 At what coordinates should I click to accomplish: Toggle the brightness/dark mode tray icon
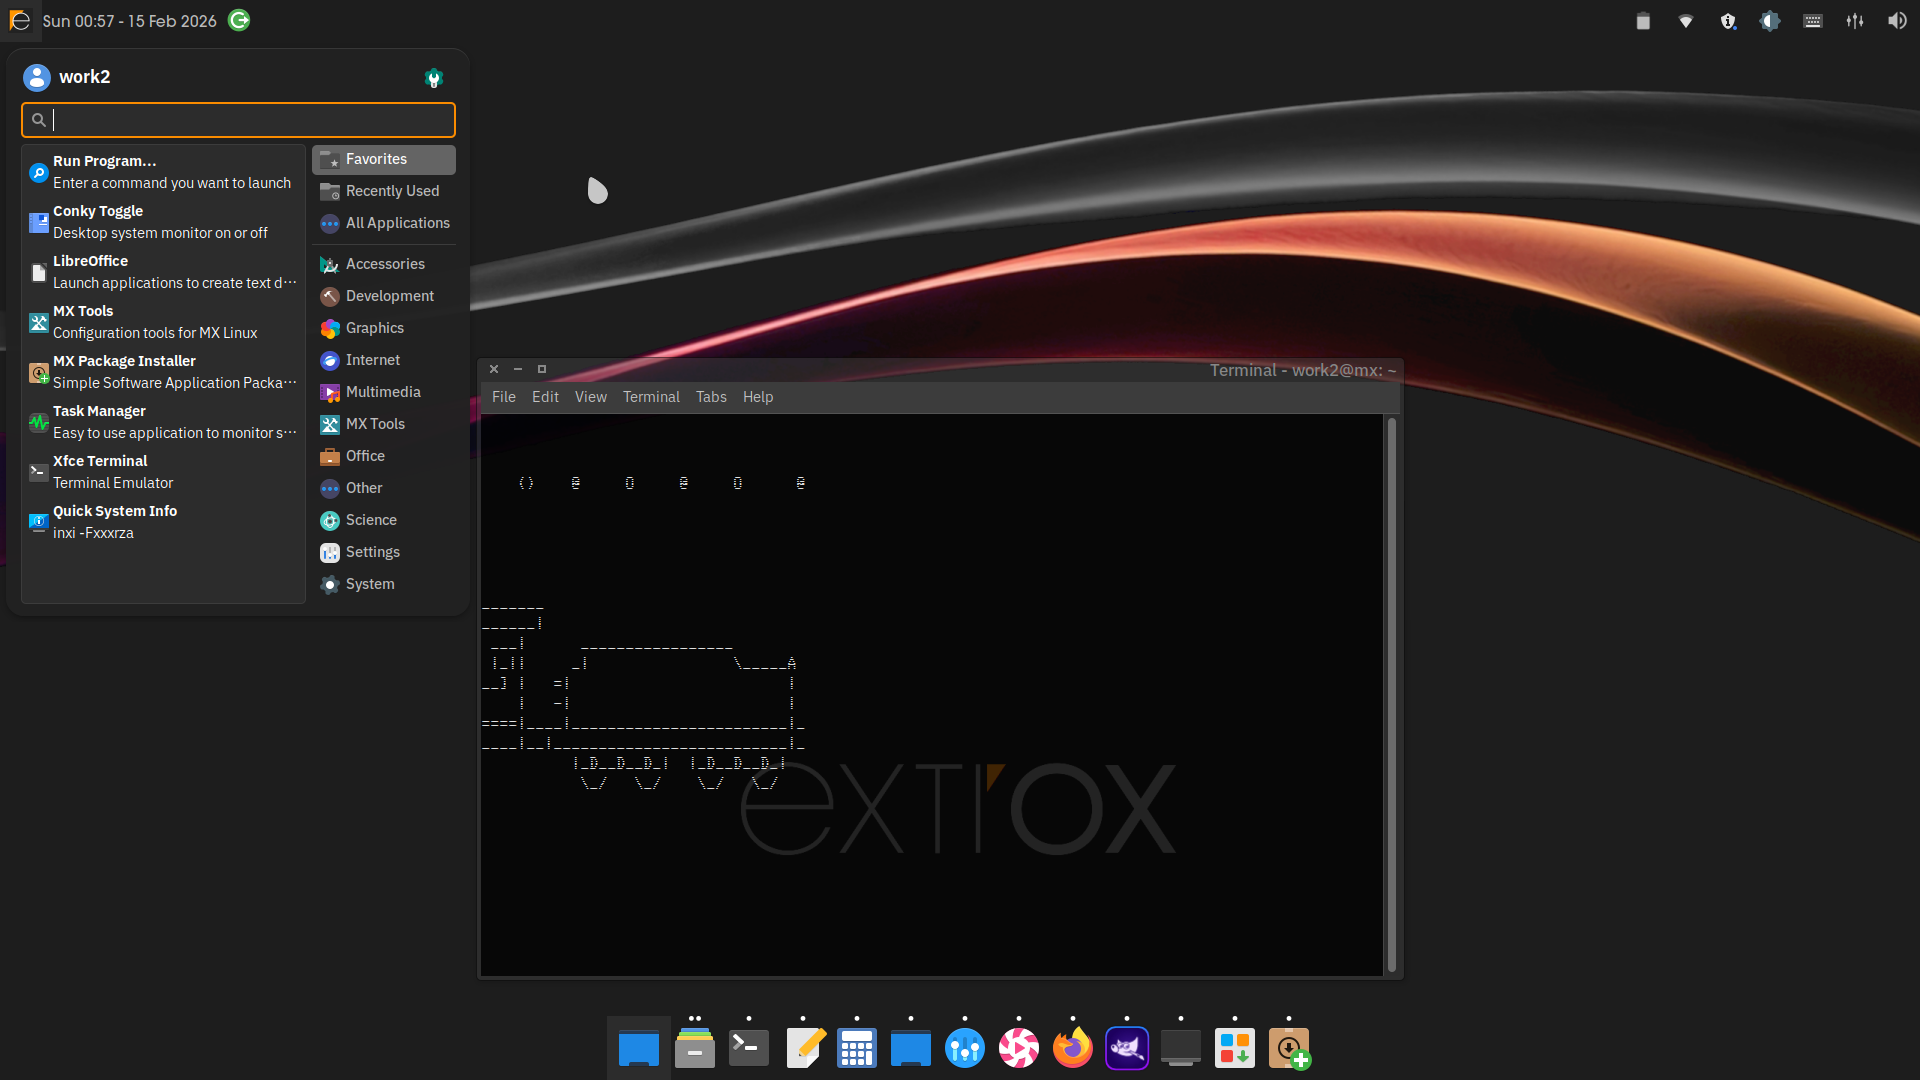coord(1770,21)
